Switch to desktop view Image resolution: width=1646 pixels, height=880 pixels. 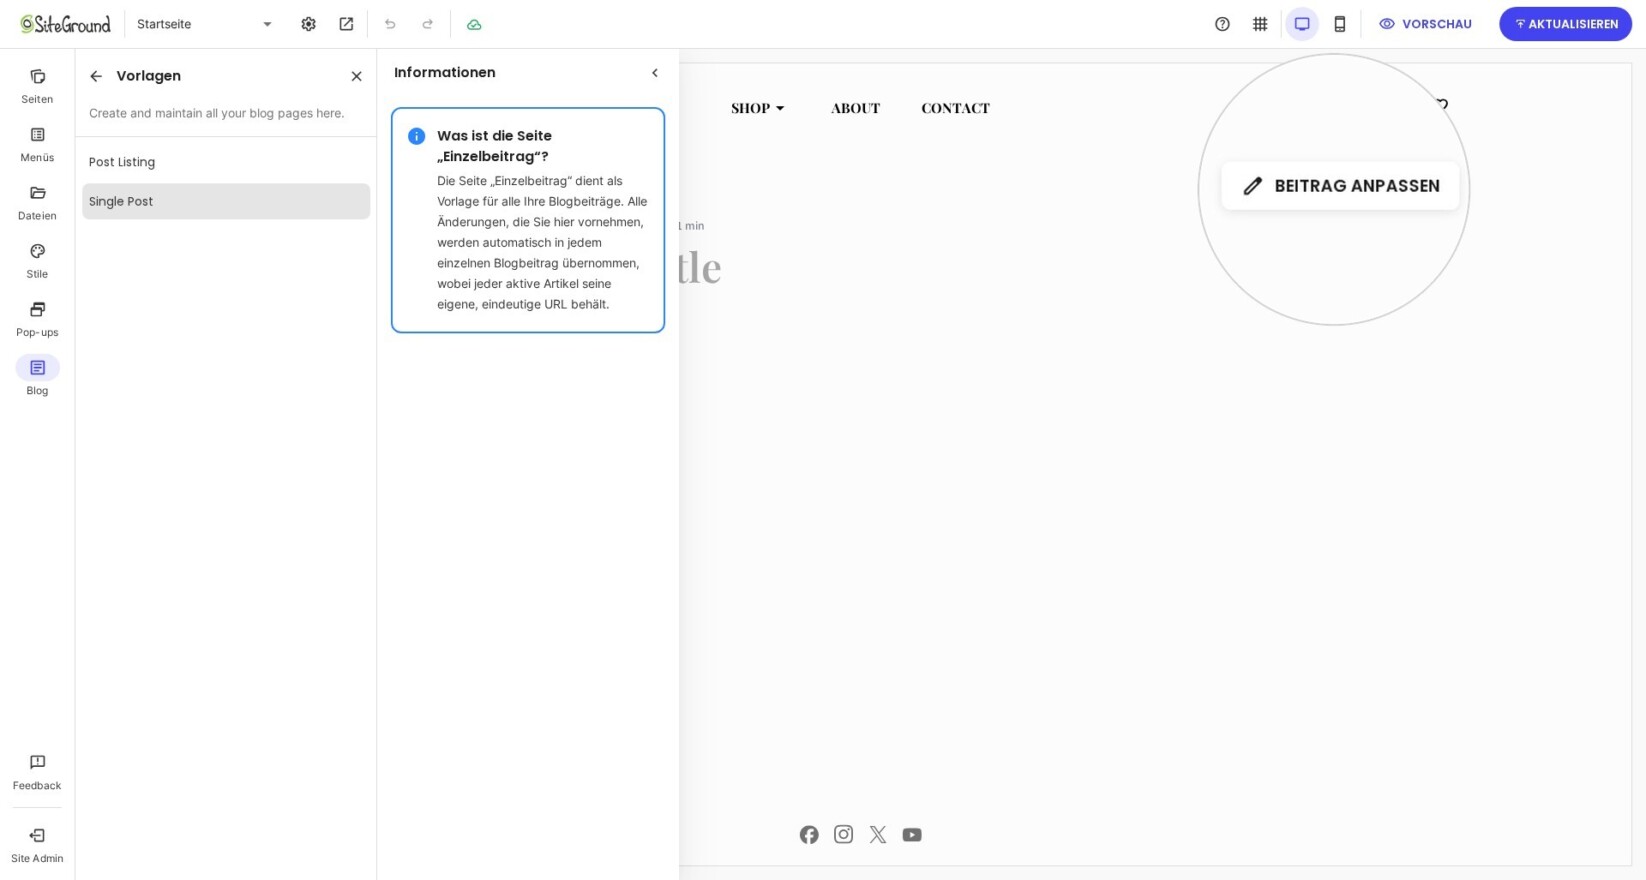[x=1302, y=24]
